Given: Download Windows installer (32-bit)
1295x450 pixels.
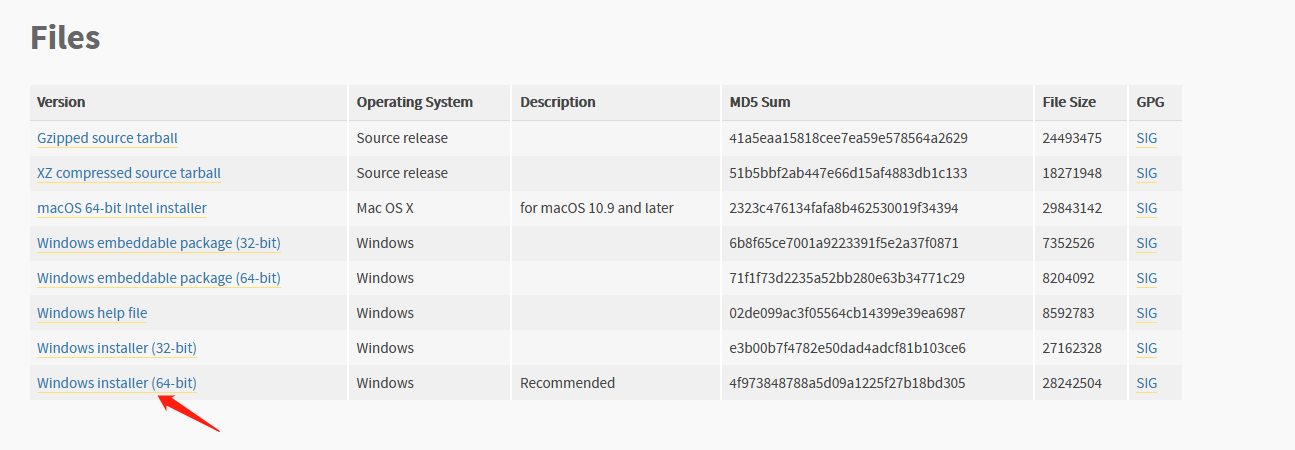Looking at the screenshot, I should click(117, 348).
